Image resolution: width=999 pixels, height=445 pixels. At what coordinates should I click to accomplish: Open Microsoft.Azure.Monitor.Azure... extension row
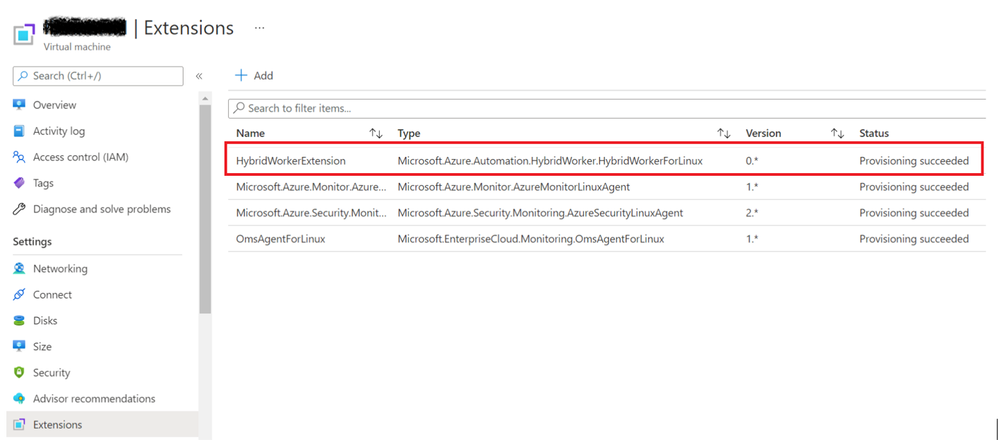[x=607, y=187]
